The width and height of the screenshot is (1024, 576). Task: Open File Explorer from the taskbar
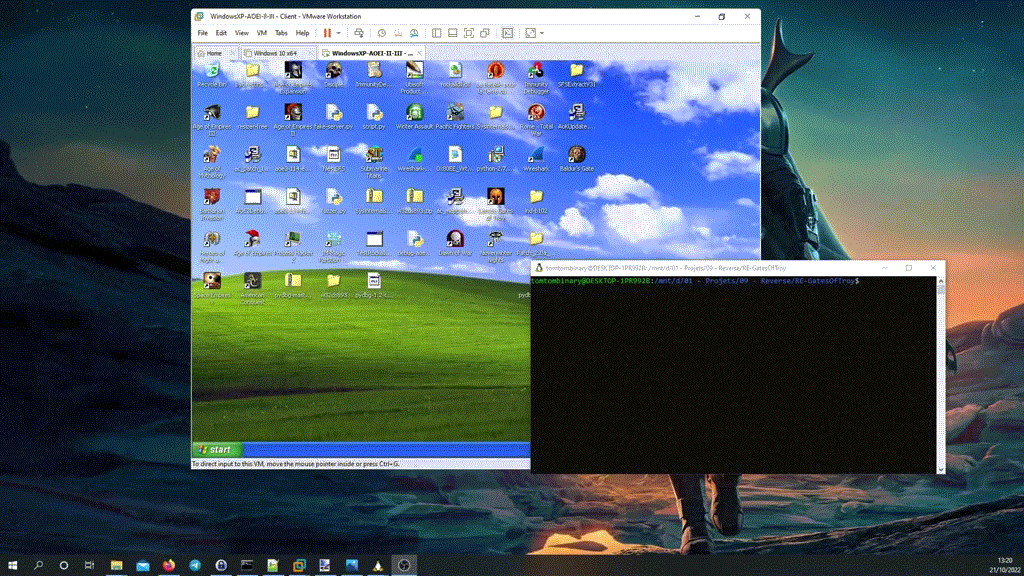(x=116, y=565)
